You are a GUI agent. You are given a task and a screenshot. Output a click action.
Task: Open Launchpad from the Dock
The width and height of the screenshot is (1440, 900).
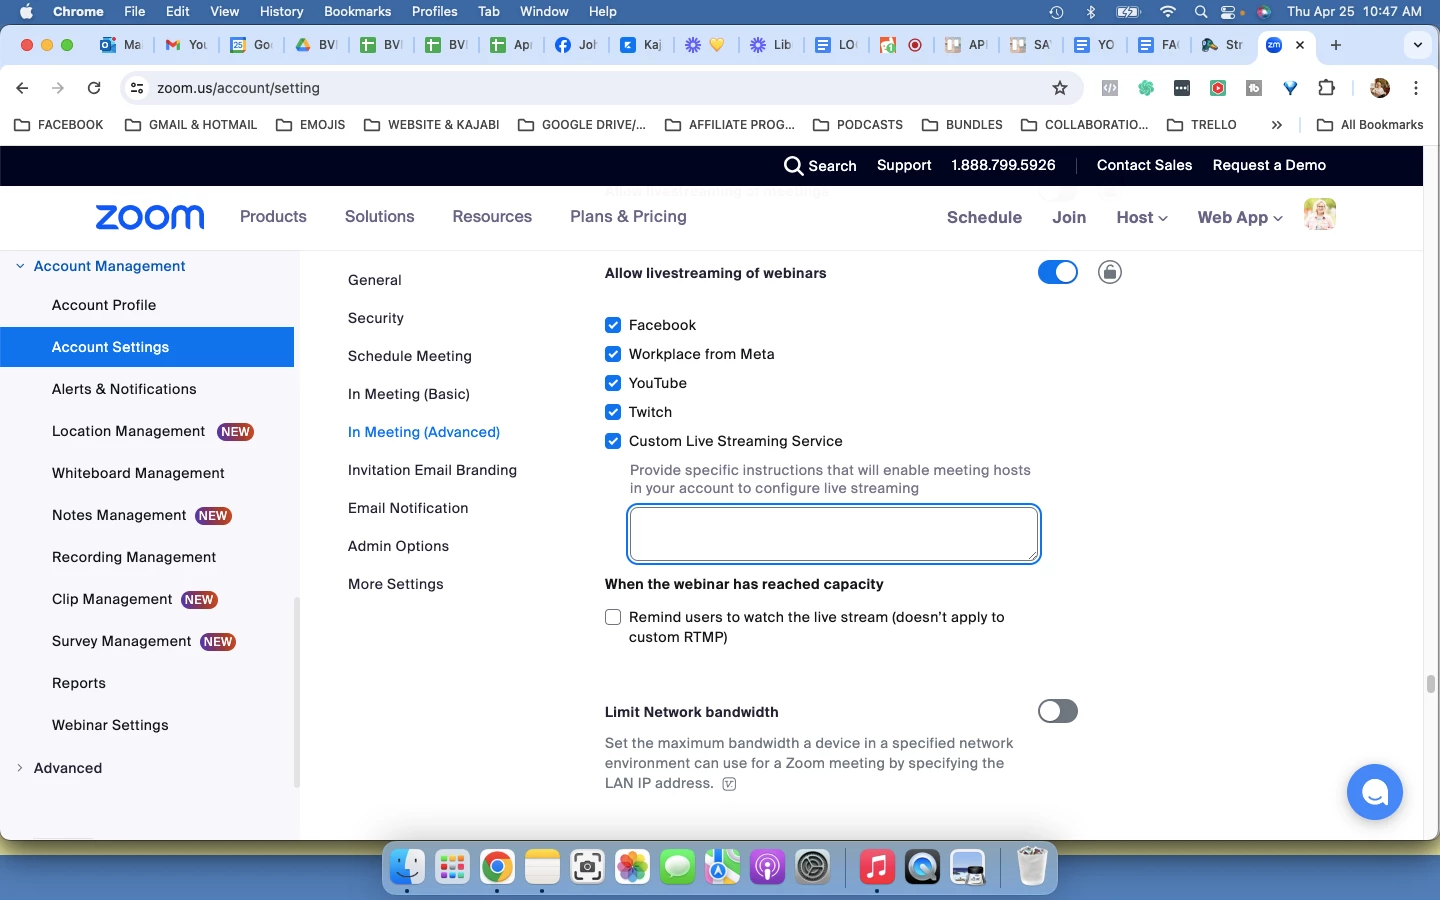click(452, 866)
